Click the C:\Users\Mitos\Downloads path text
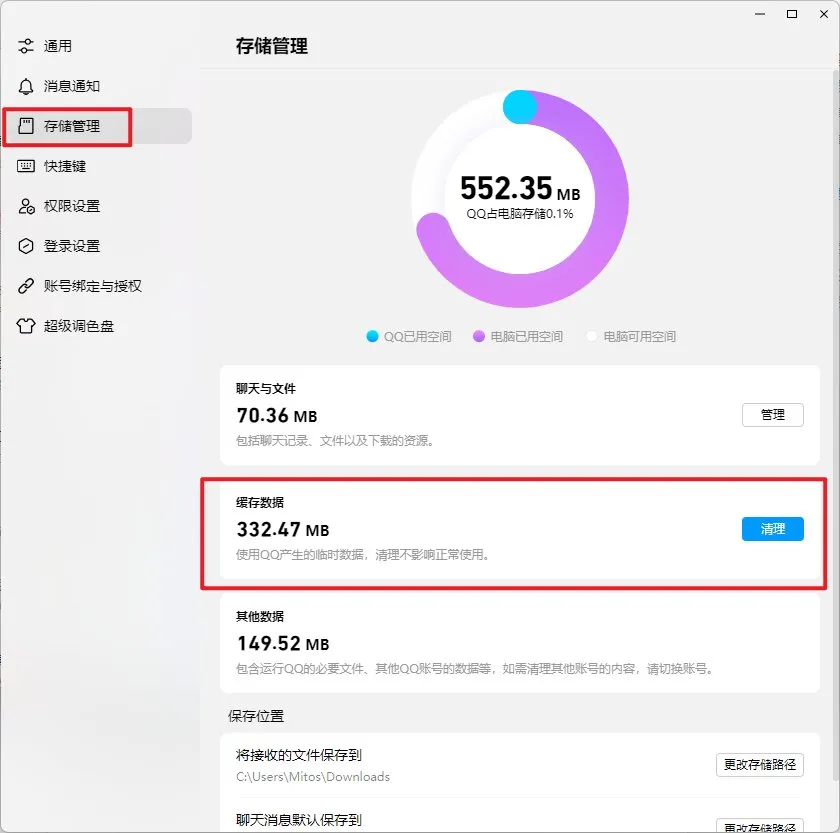This screenshot has height=833, width=840. [x=313, y=777]
